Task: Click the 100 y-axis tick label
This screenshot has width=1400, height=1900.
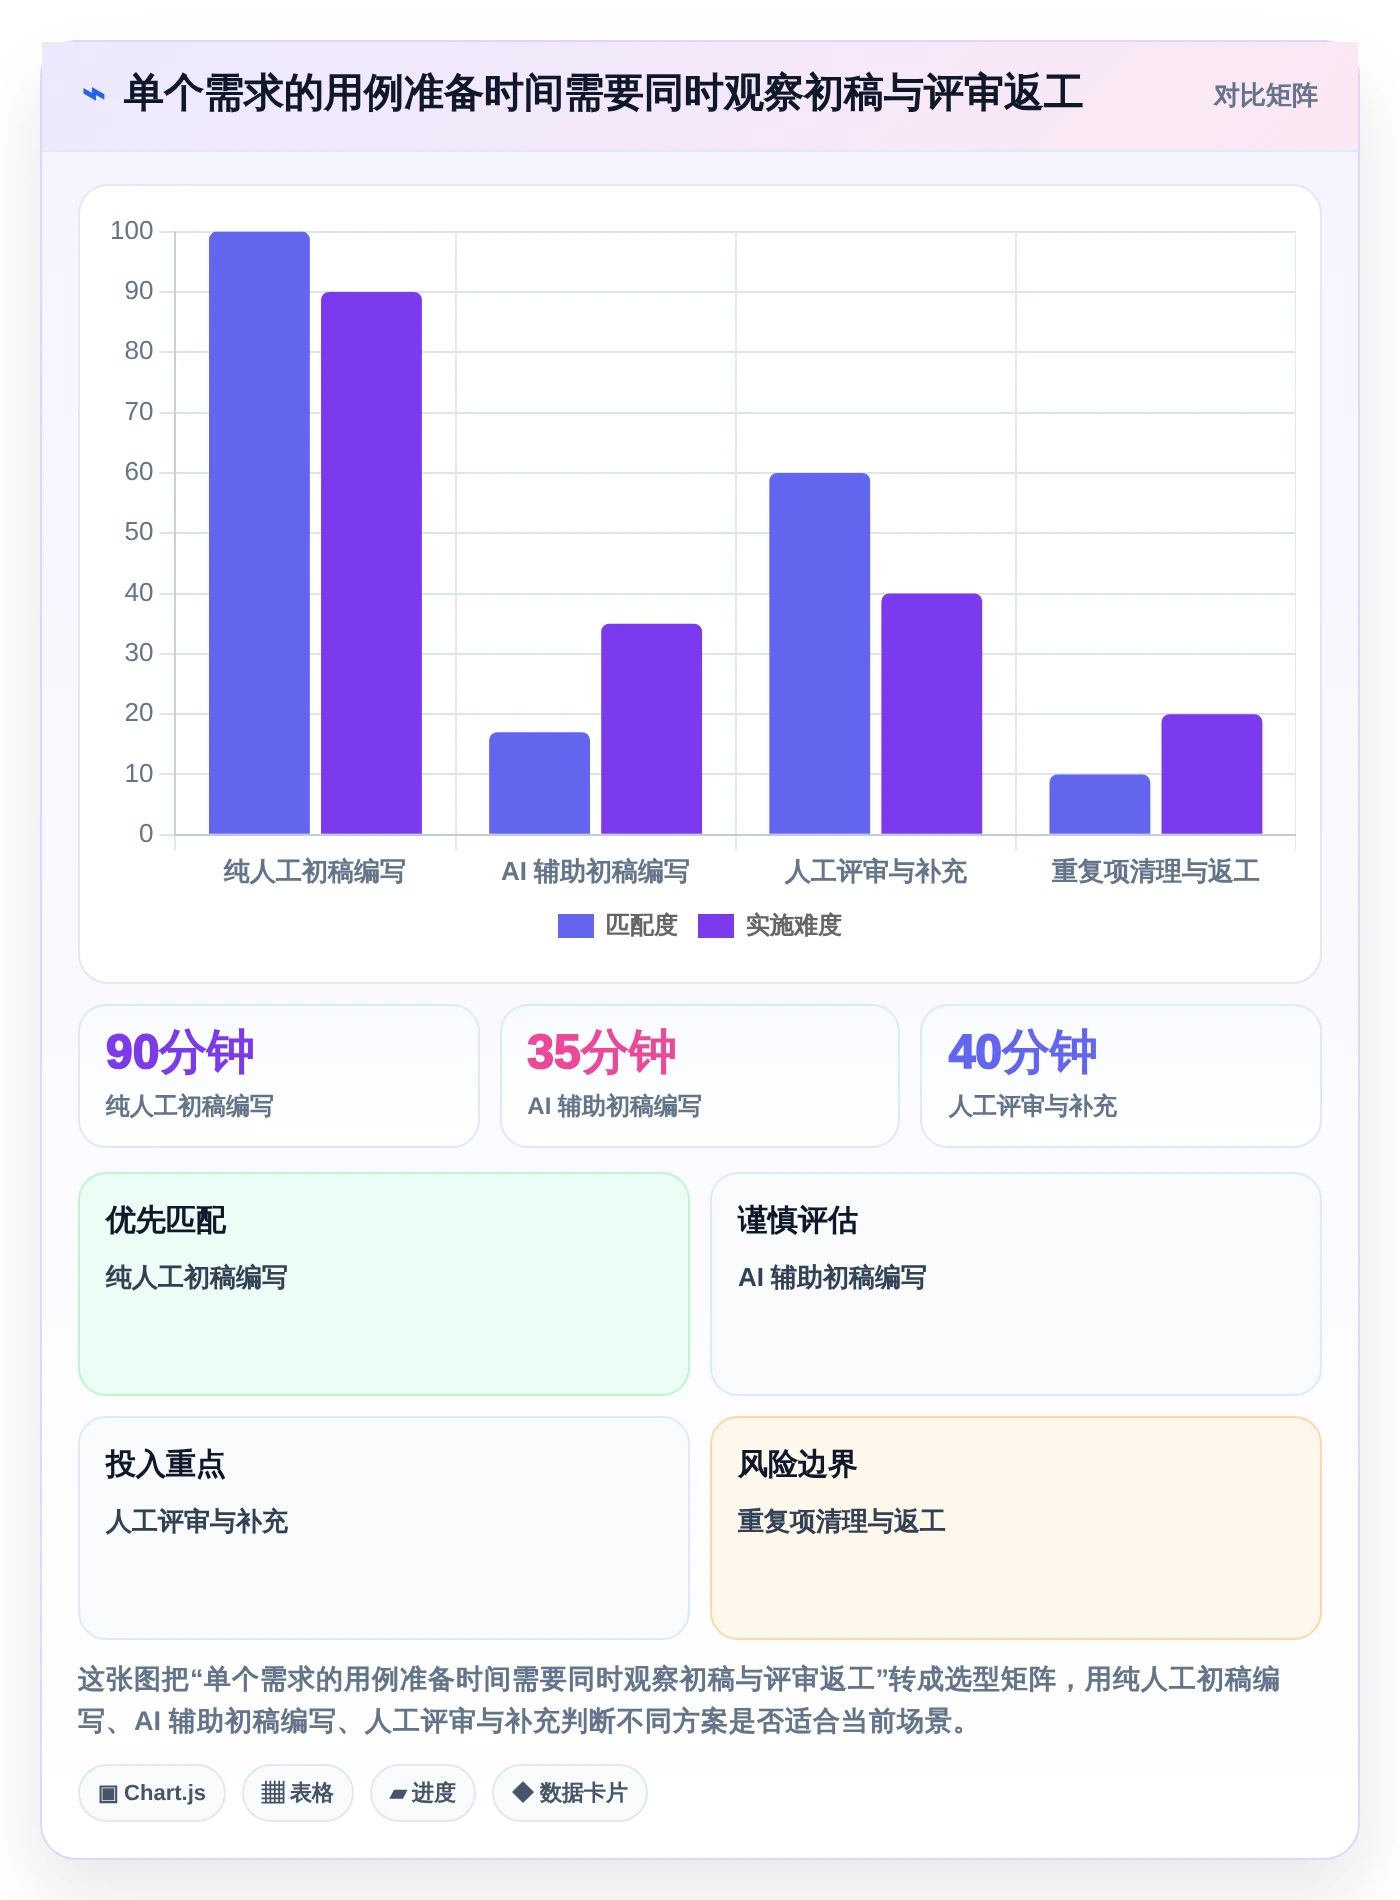Action: tap(132, 231)
